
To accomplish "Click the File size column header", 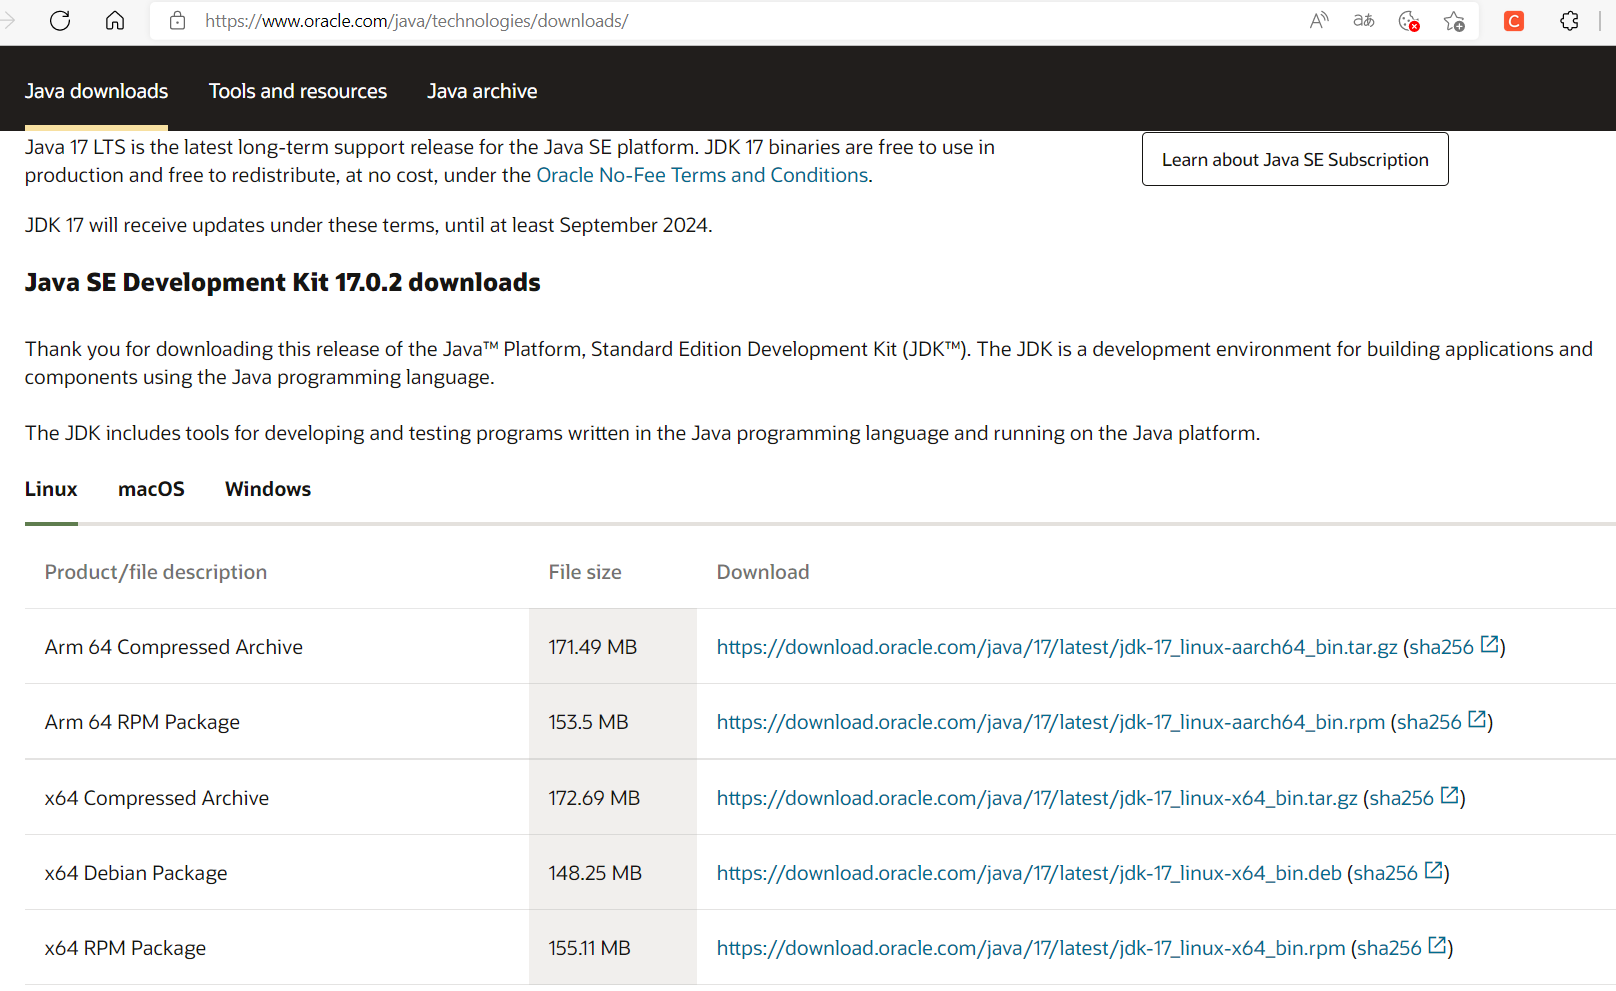I will [x=585, y=572].
